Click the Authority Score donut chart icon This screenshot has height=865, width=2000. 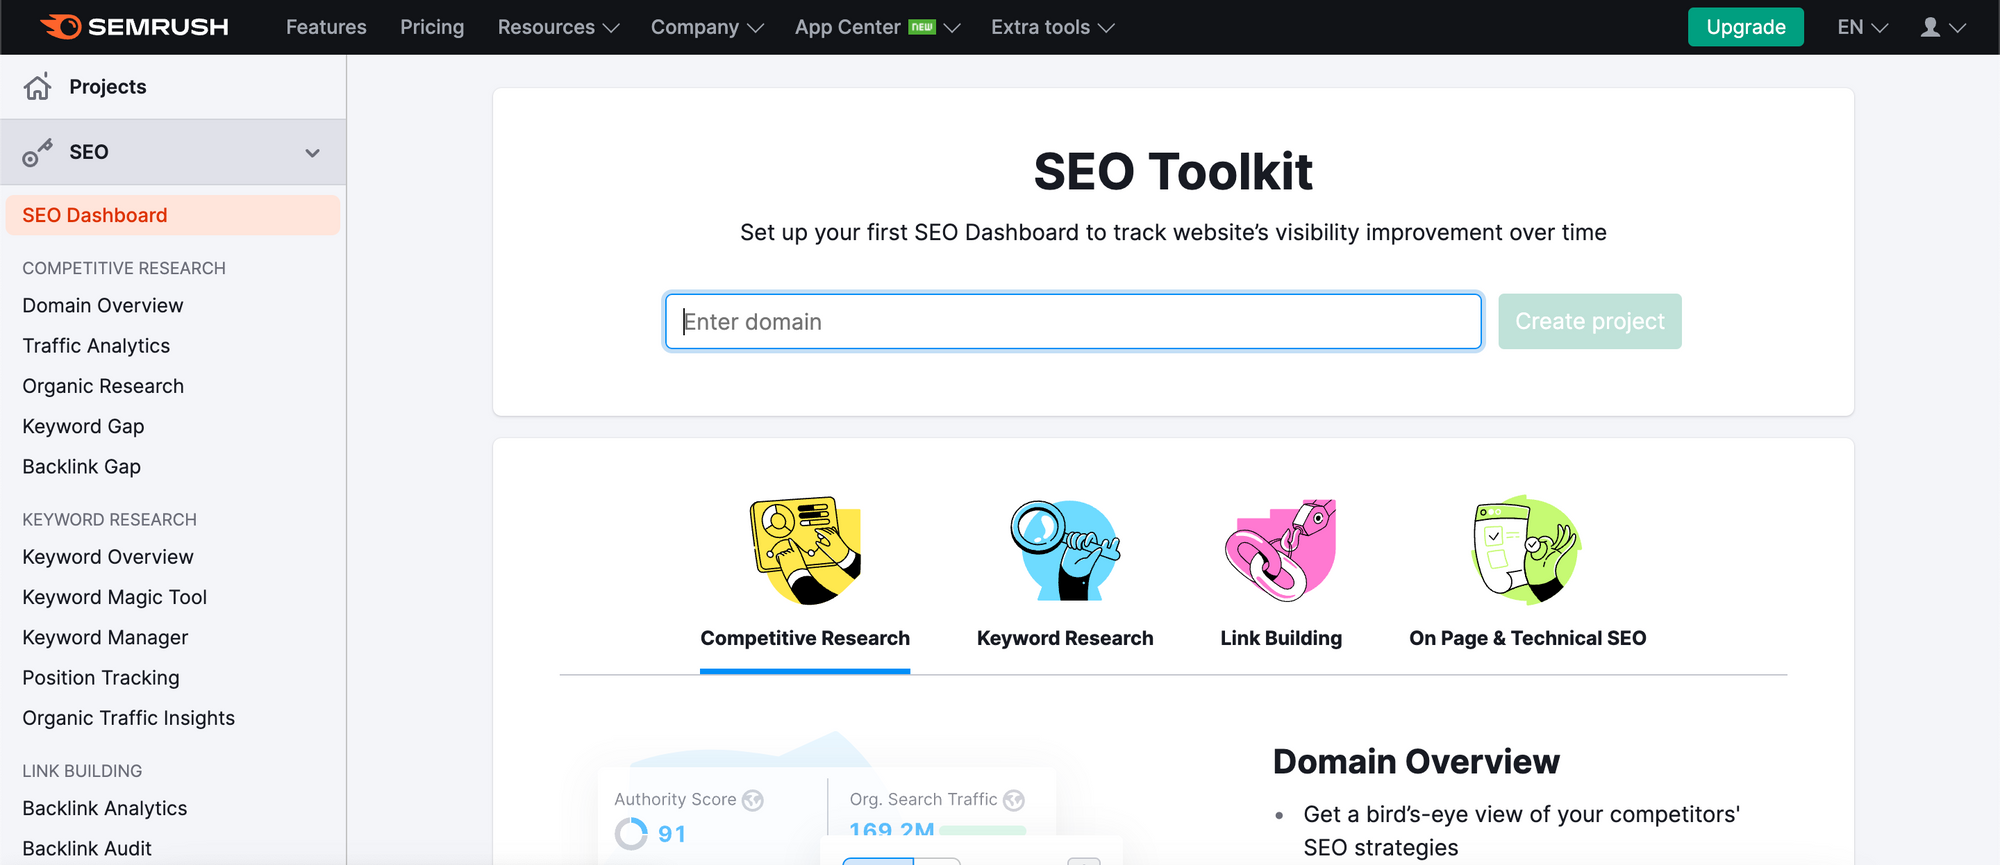tap(631, 834)
